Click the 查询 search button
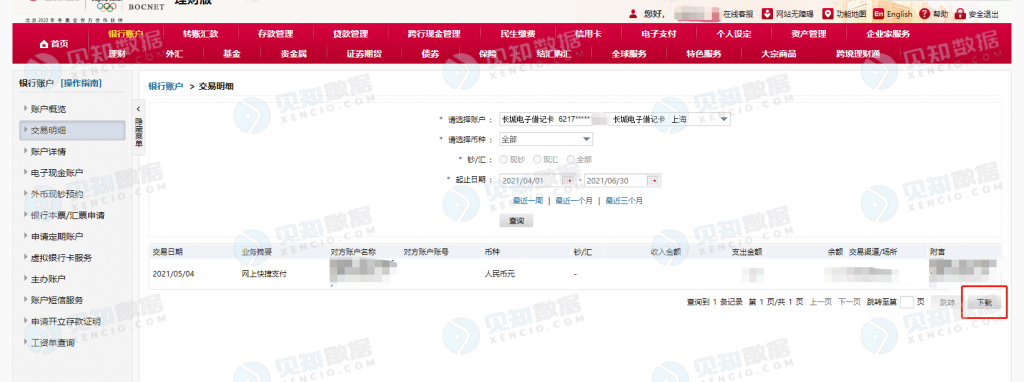Viewport: 1024px width, 382px height. (516, 221)
